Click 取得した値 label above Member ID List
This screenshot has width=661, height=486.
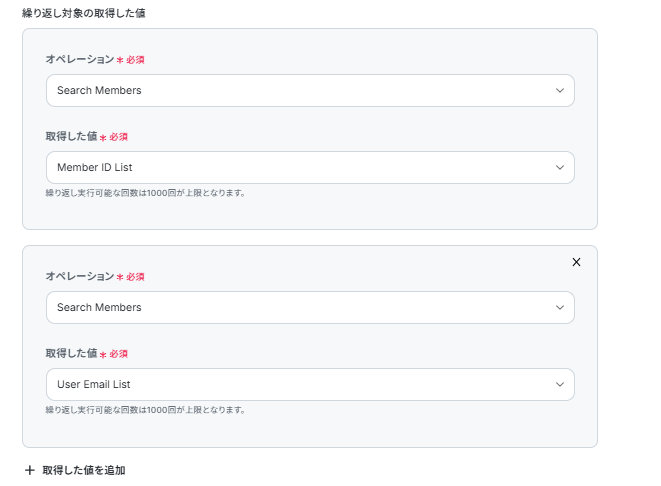[70, 136]
